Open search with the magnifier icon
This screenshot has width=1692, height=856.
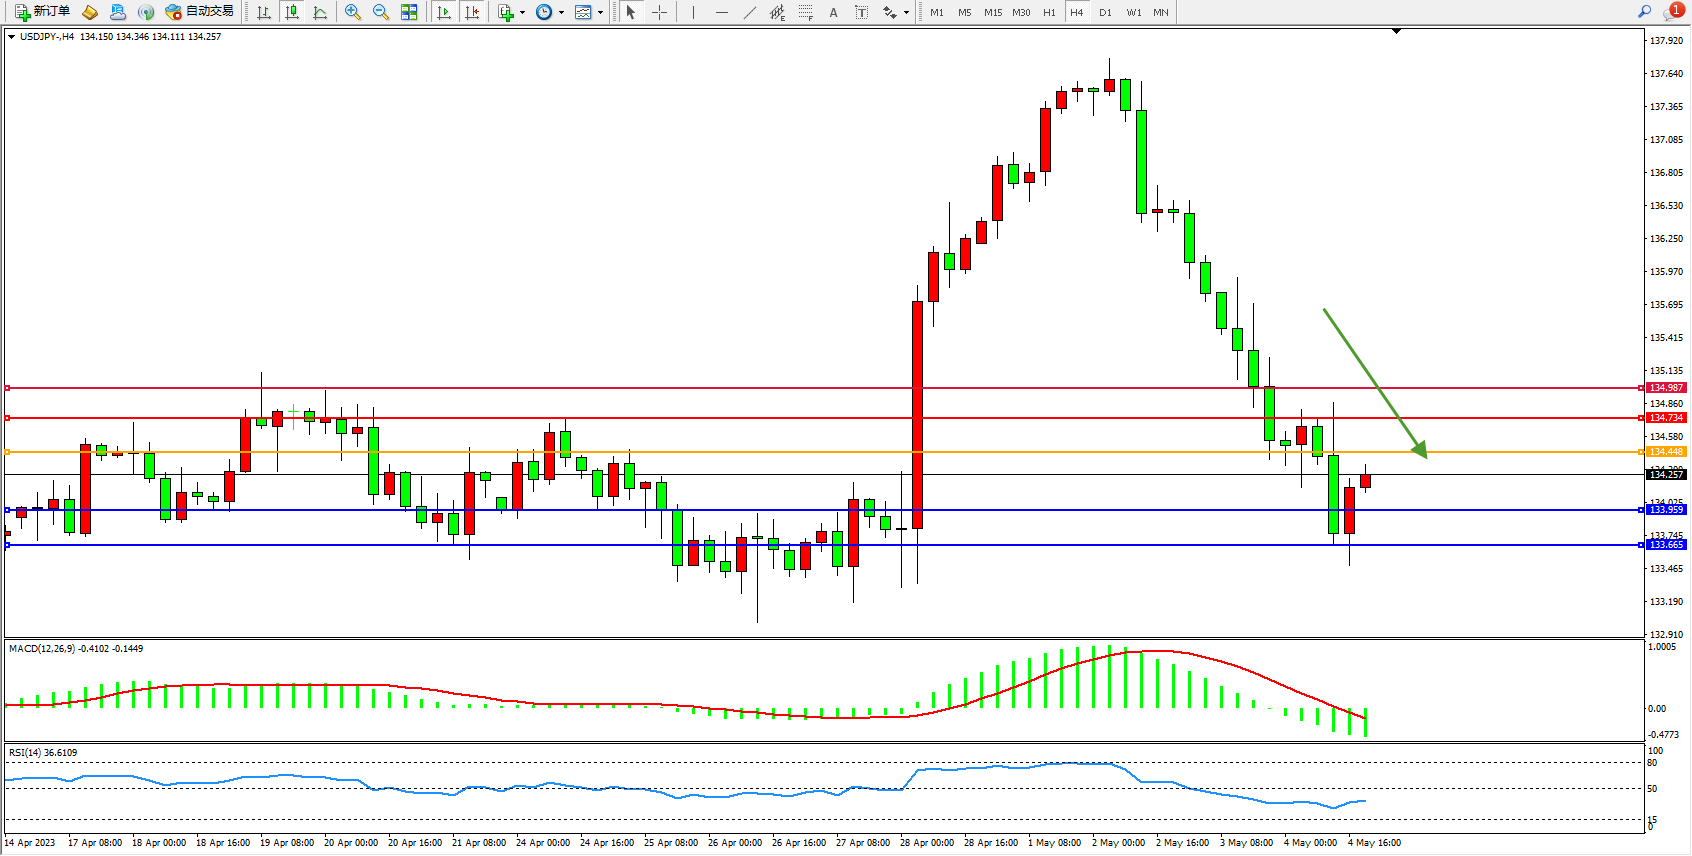point(1644,12)
